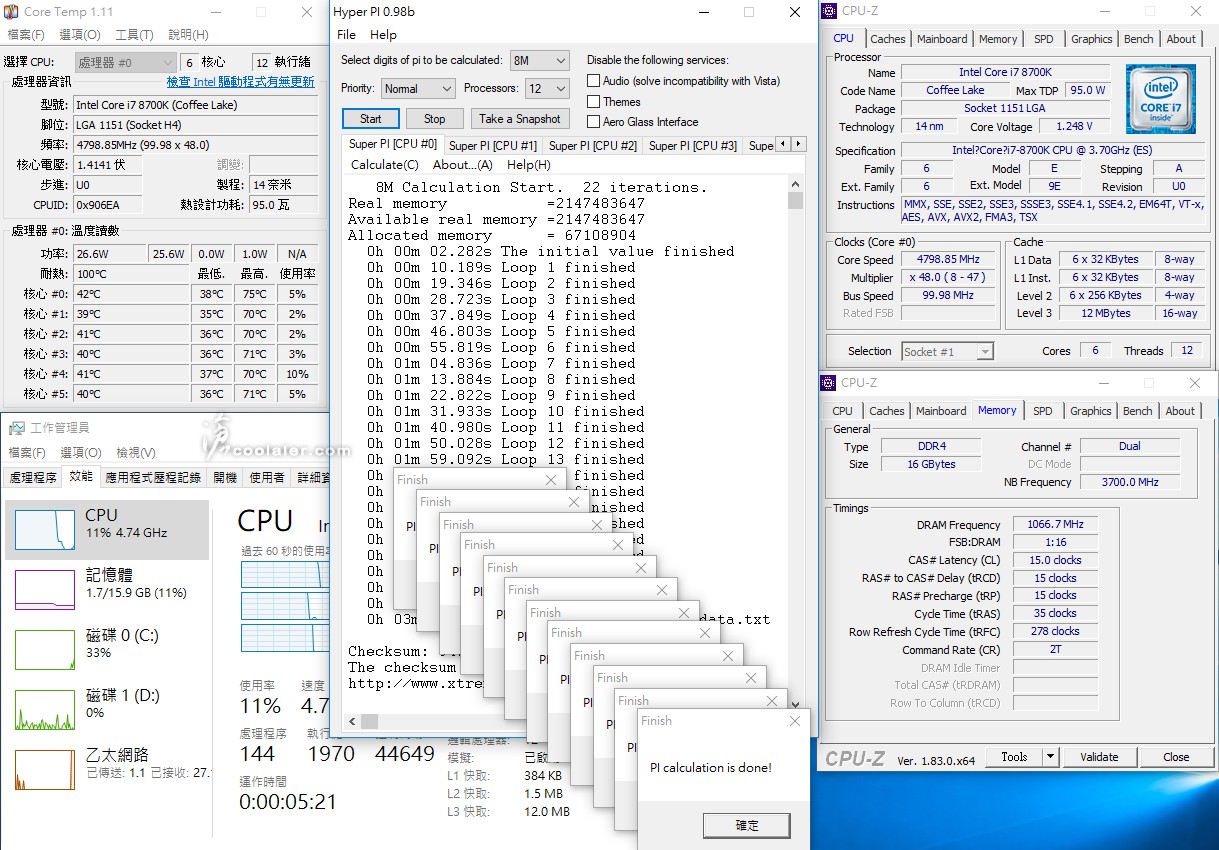Open the Priority dropdown set to Normal
Image resolution: width=1219 pixels, height=850 pixels.
pos(417,88)
